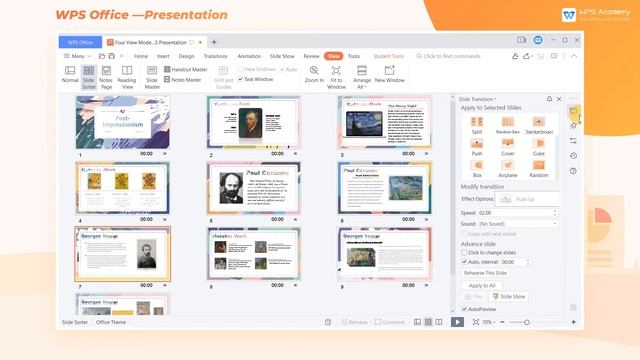Toggle the Task Window checkbox
The height and width of the screenshot is (360, 640).
pyautogui.click(x=240, y=79)
